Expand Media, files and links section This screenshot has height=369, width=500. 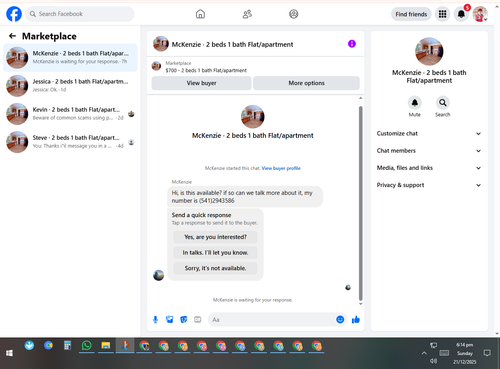[429, 168]
